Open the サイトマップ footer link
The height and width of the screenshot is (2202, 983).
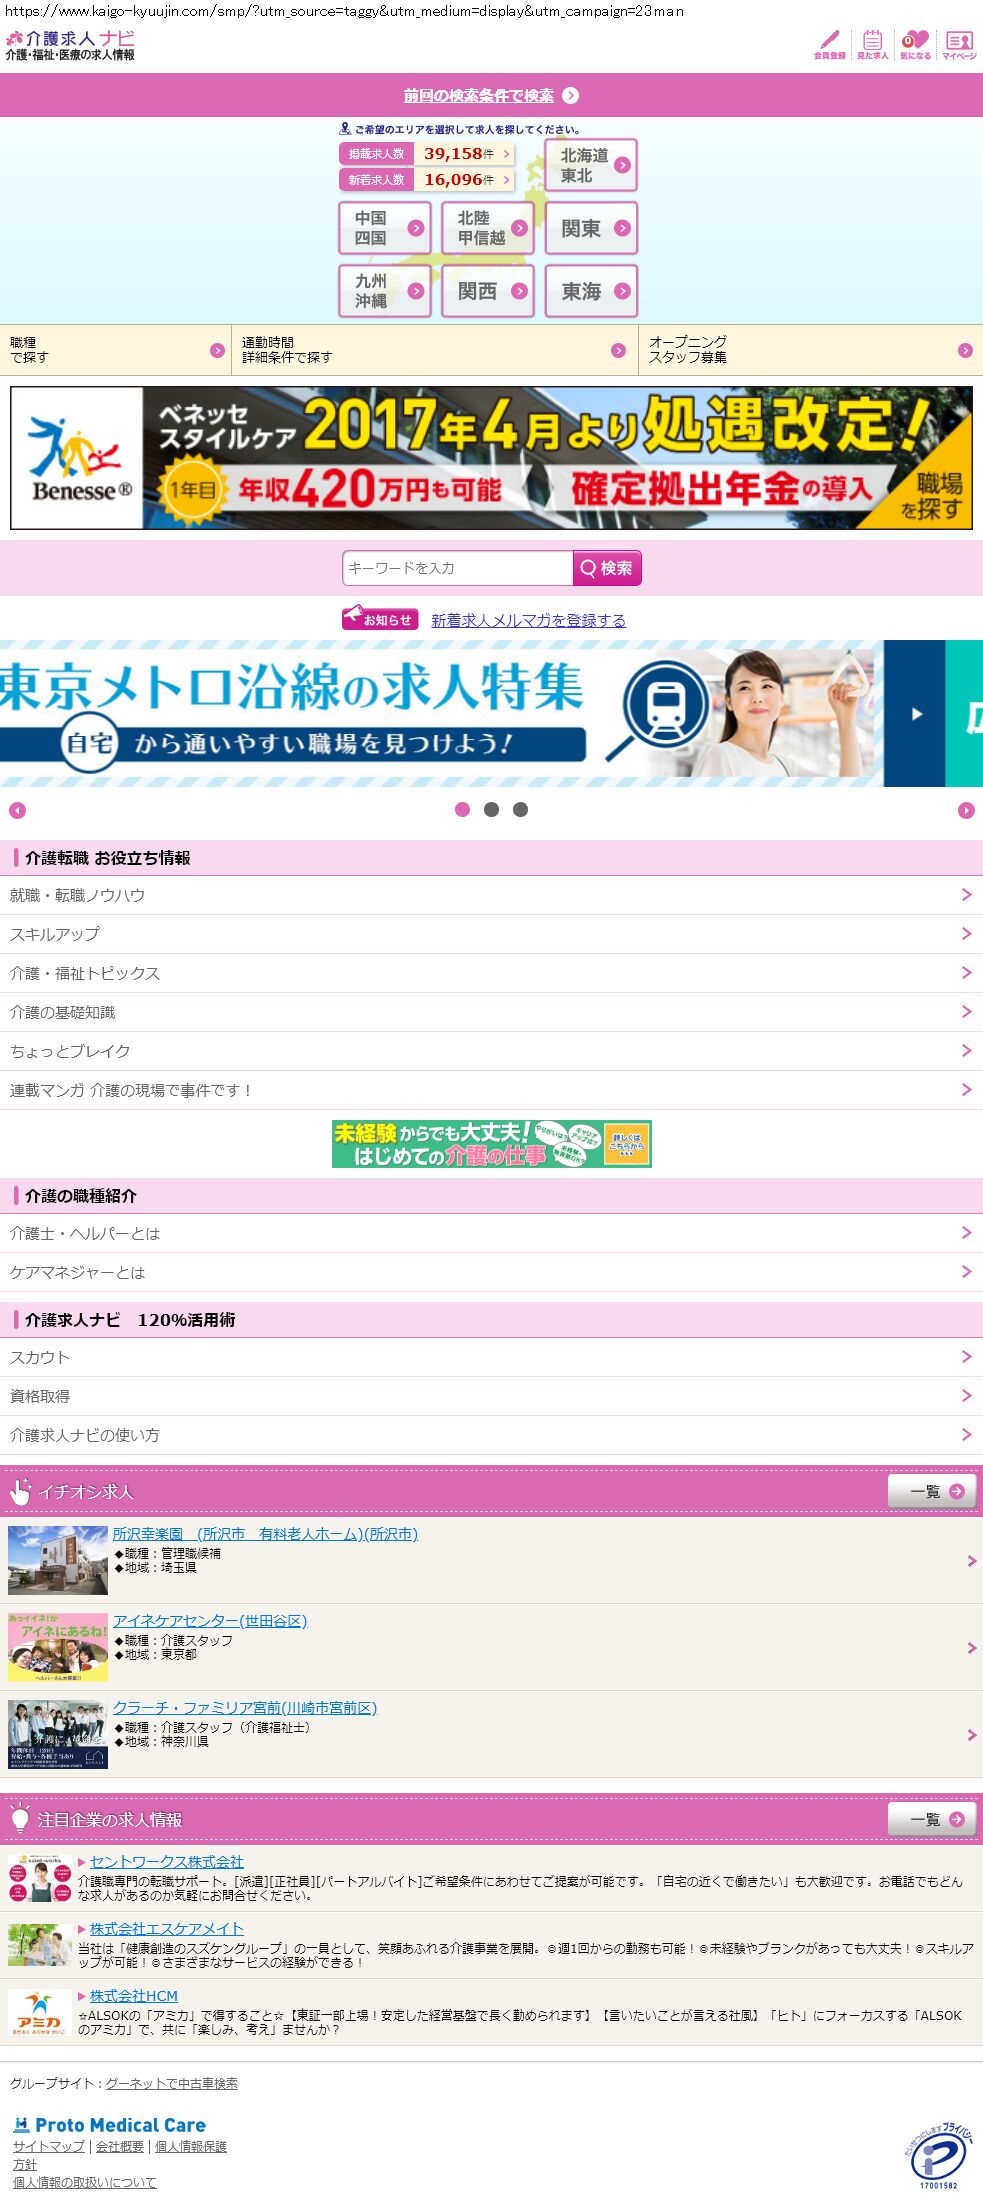[49, 2146]
